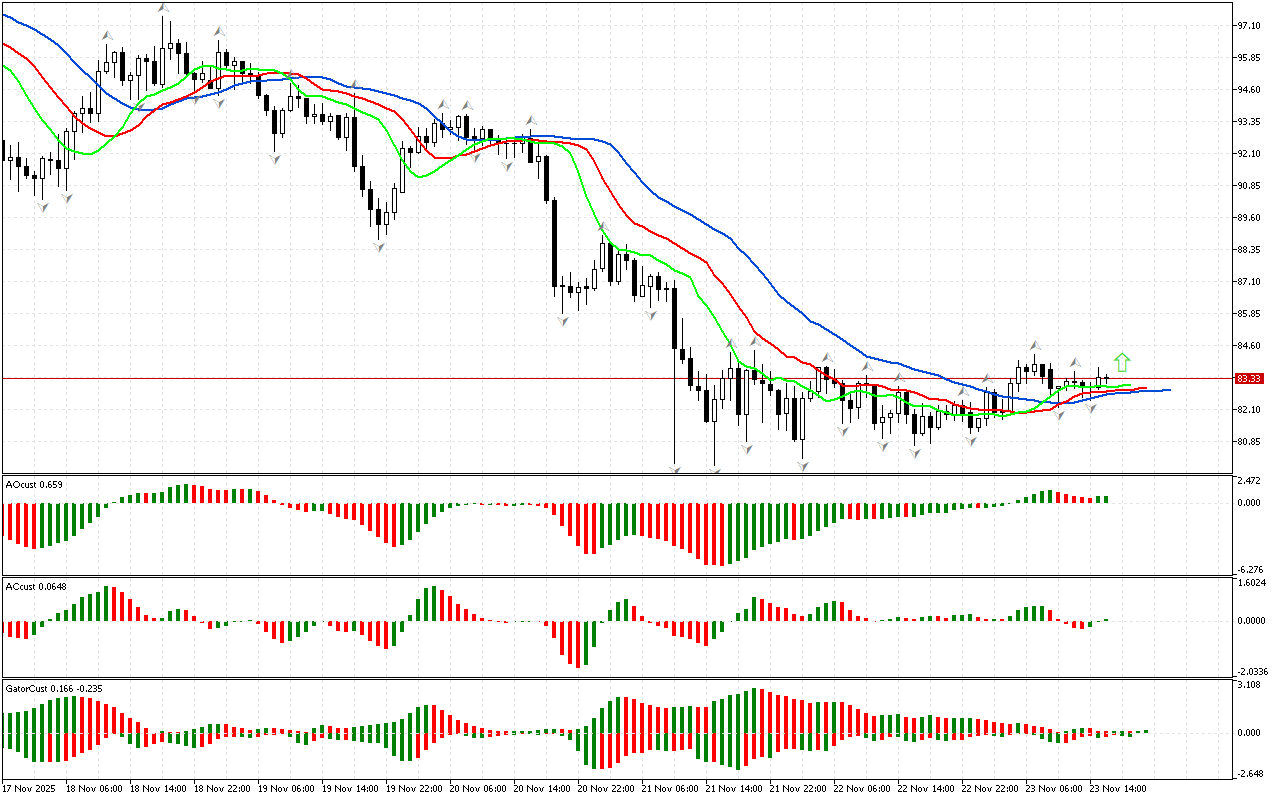Select the GatorCust 0.166 -0.235 label

pos(54,689)
